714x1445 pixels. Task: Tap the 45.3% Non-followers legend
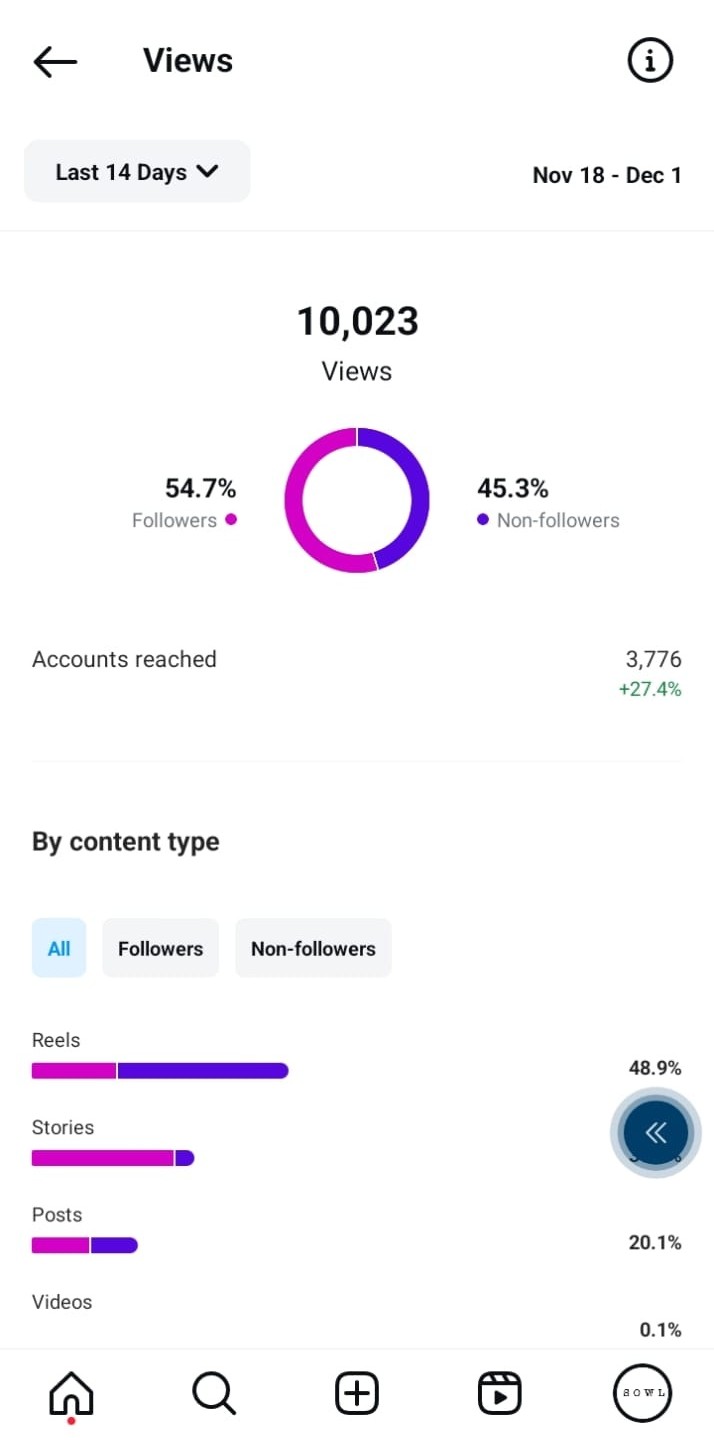(546, 503)
